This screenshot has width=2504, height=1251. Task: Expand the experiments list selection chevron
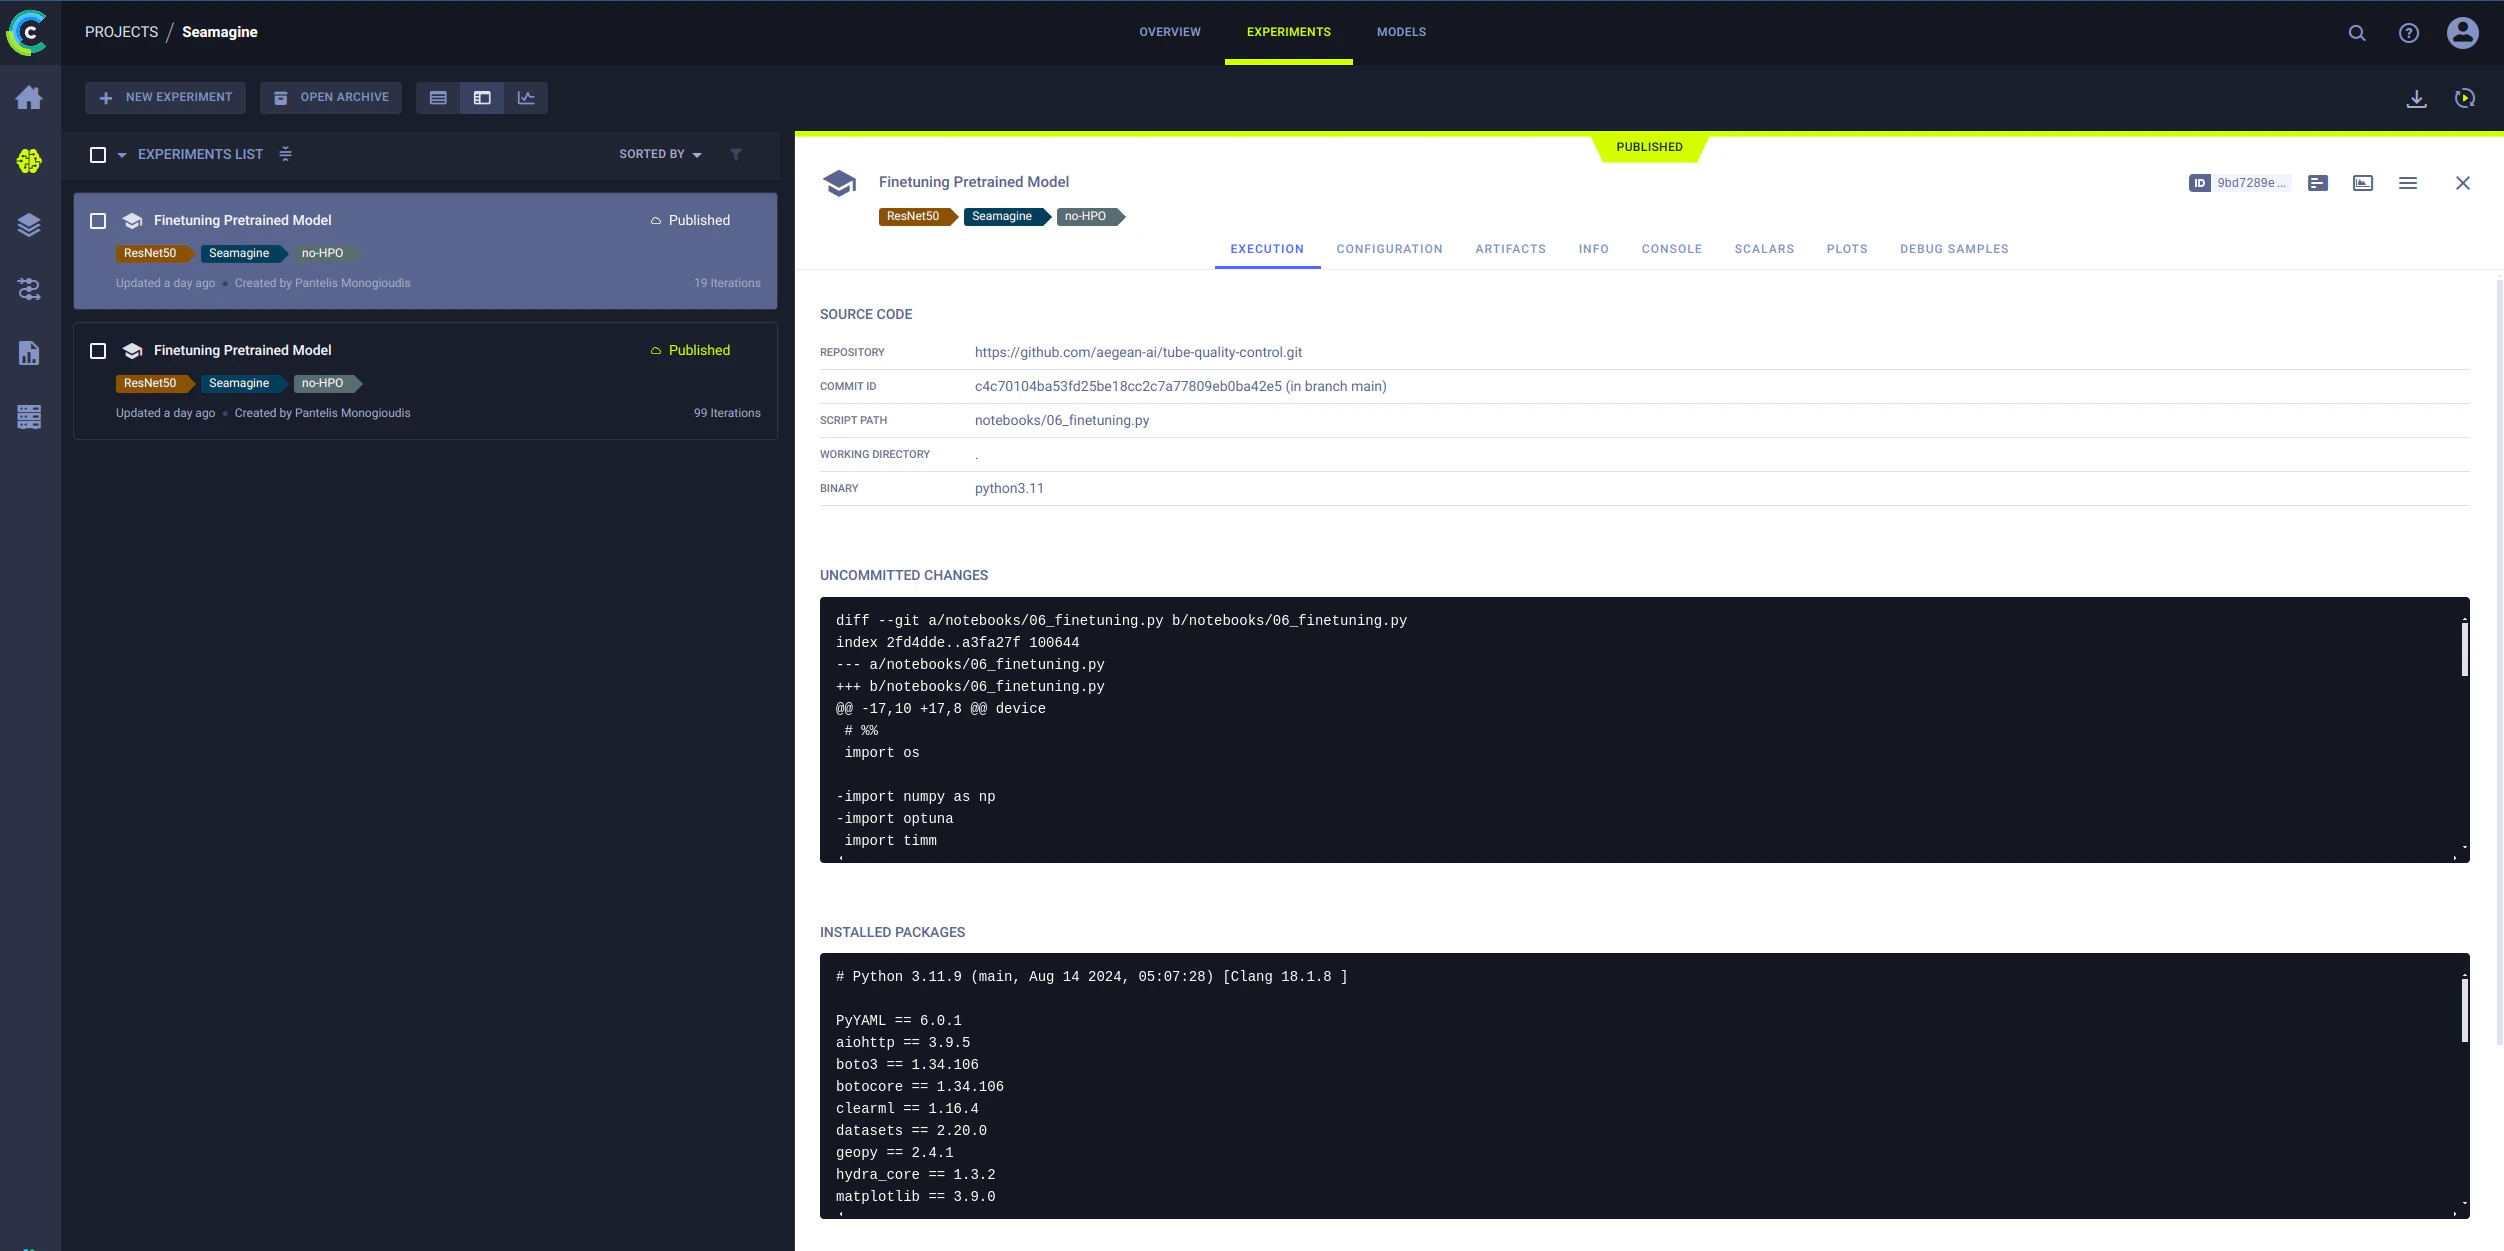(122, 154)
